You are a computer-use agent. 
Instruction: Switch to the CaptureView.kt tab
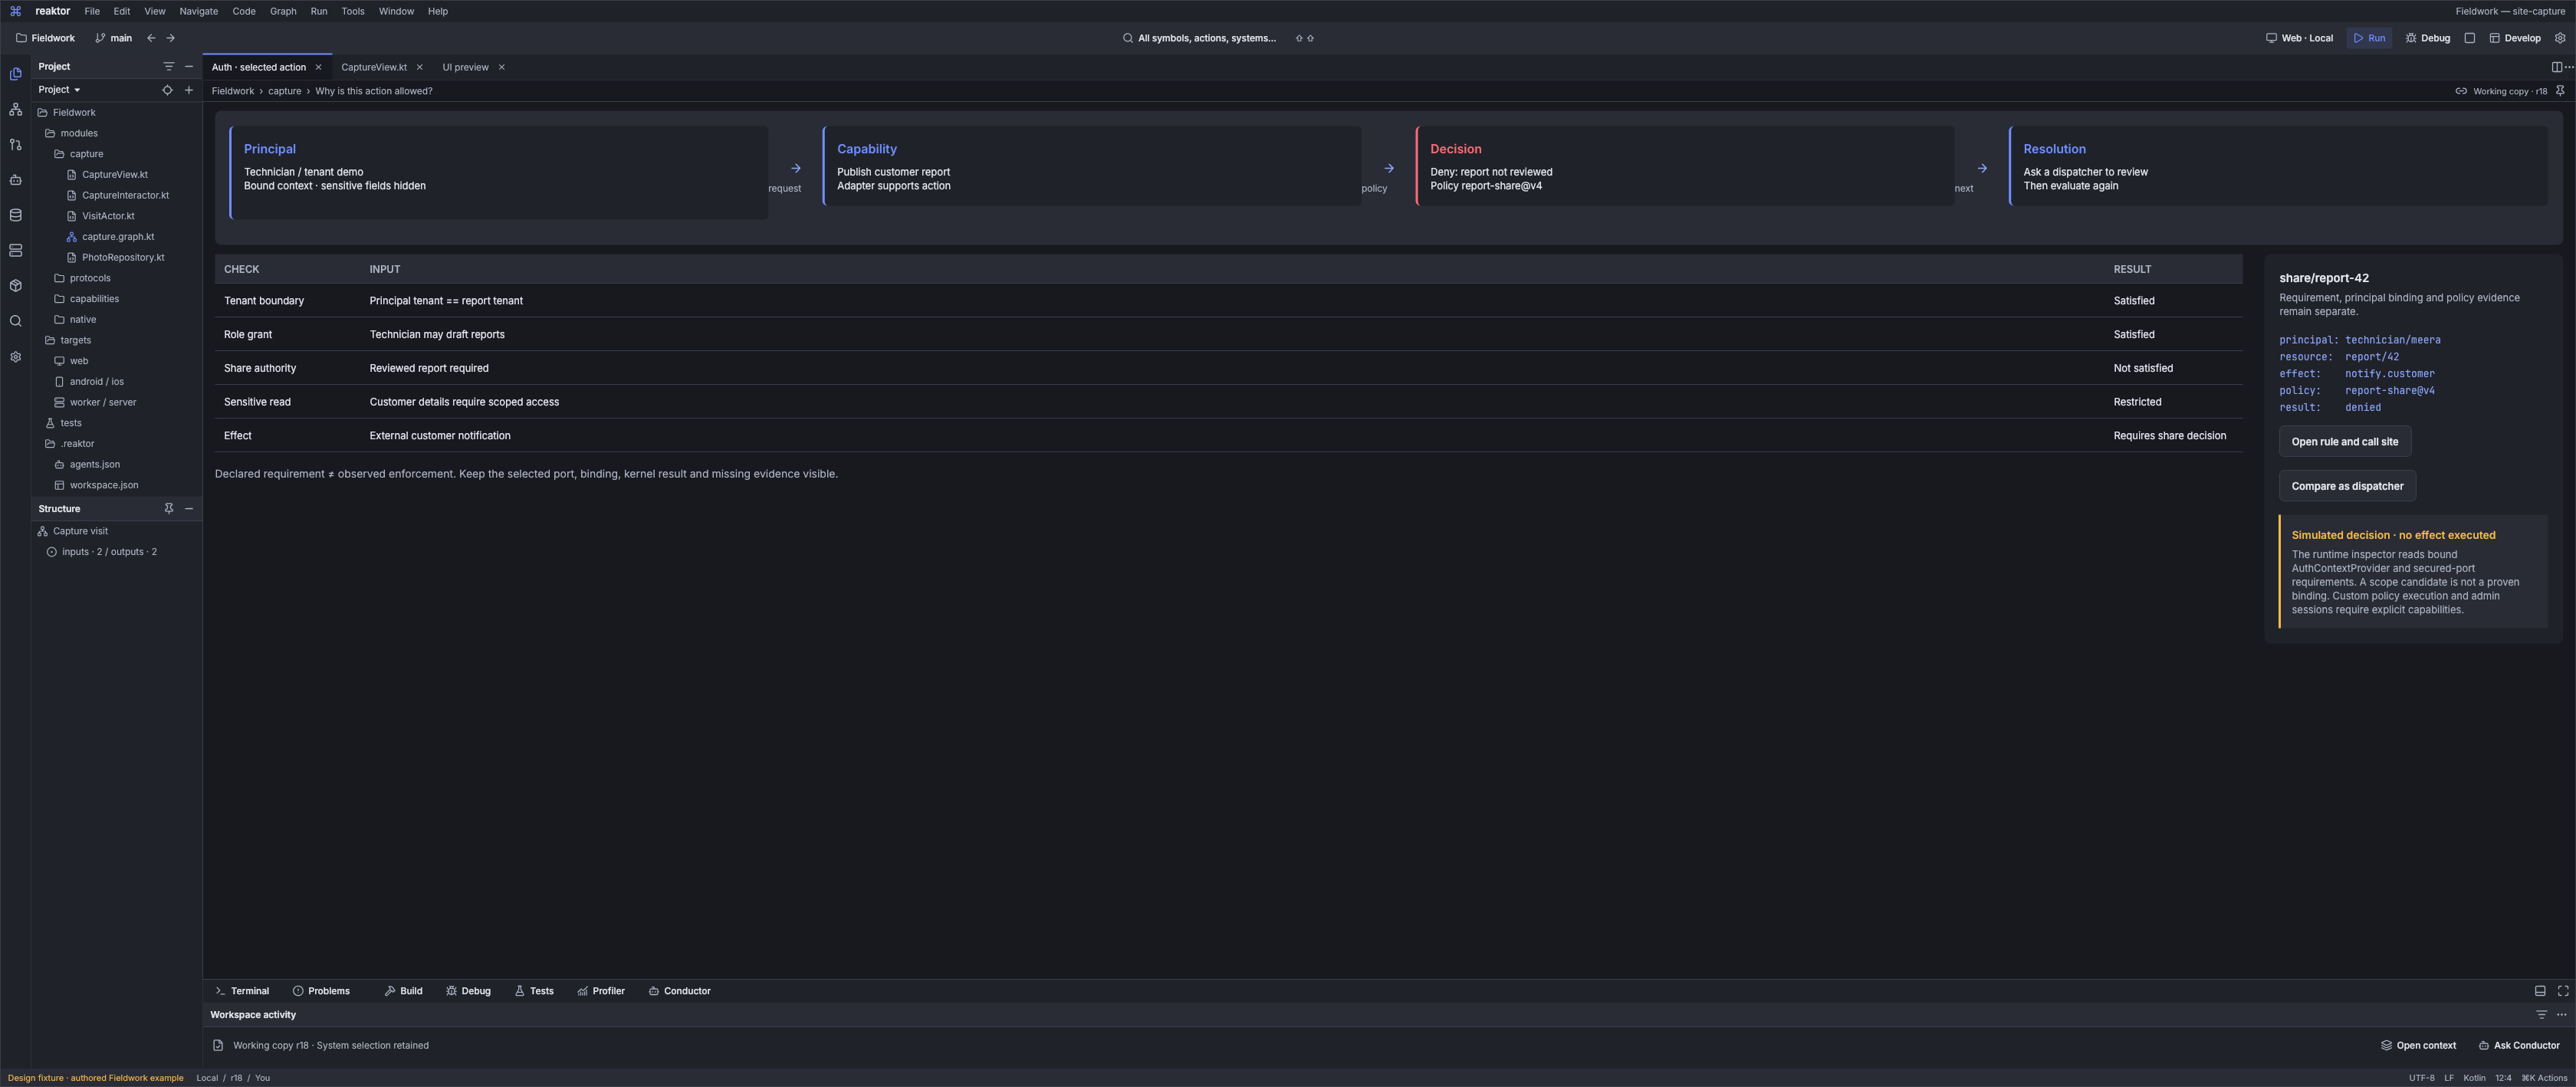point(374,67)
